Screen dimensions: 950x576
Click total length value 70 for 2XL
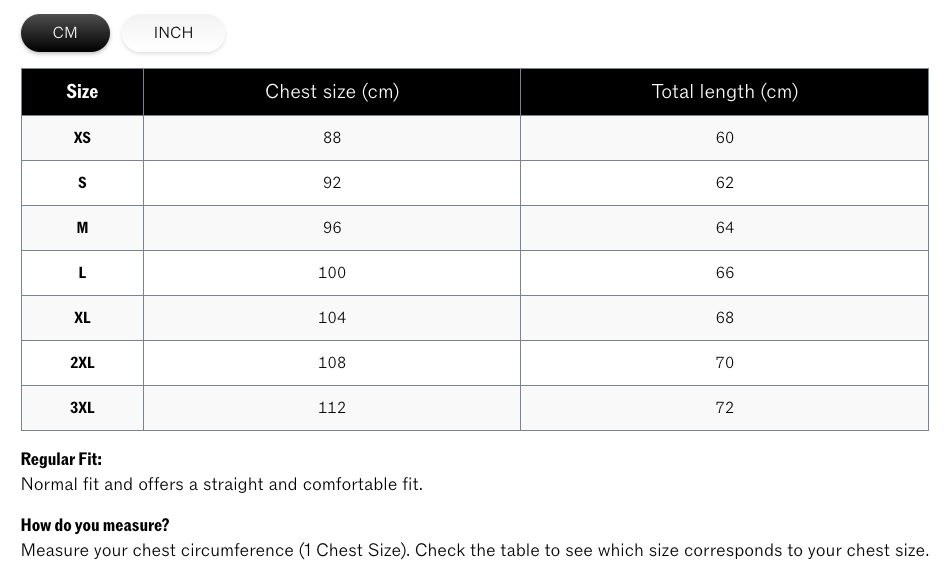[x=725, y=363]
